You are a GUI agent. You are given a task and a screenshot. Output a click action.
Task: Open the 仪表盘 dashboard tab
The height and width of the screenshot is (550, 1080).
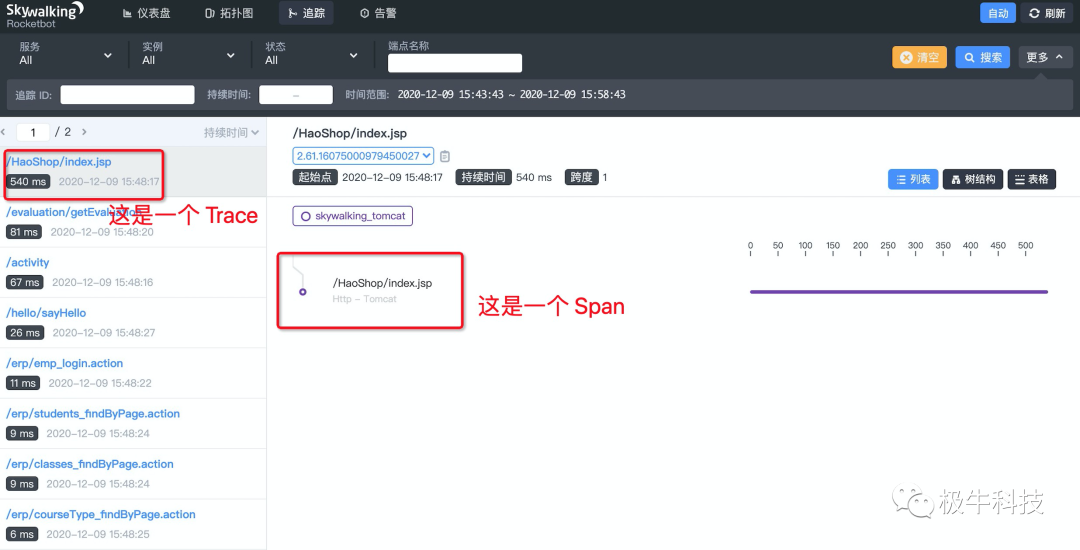pos(146,13)
